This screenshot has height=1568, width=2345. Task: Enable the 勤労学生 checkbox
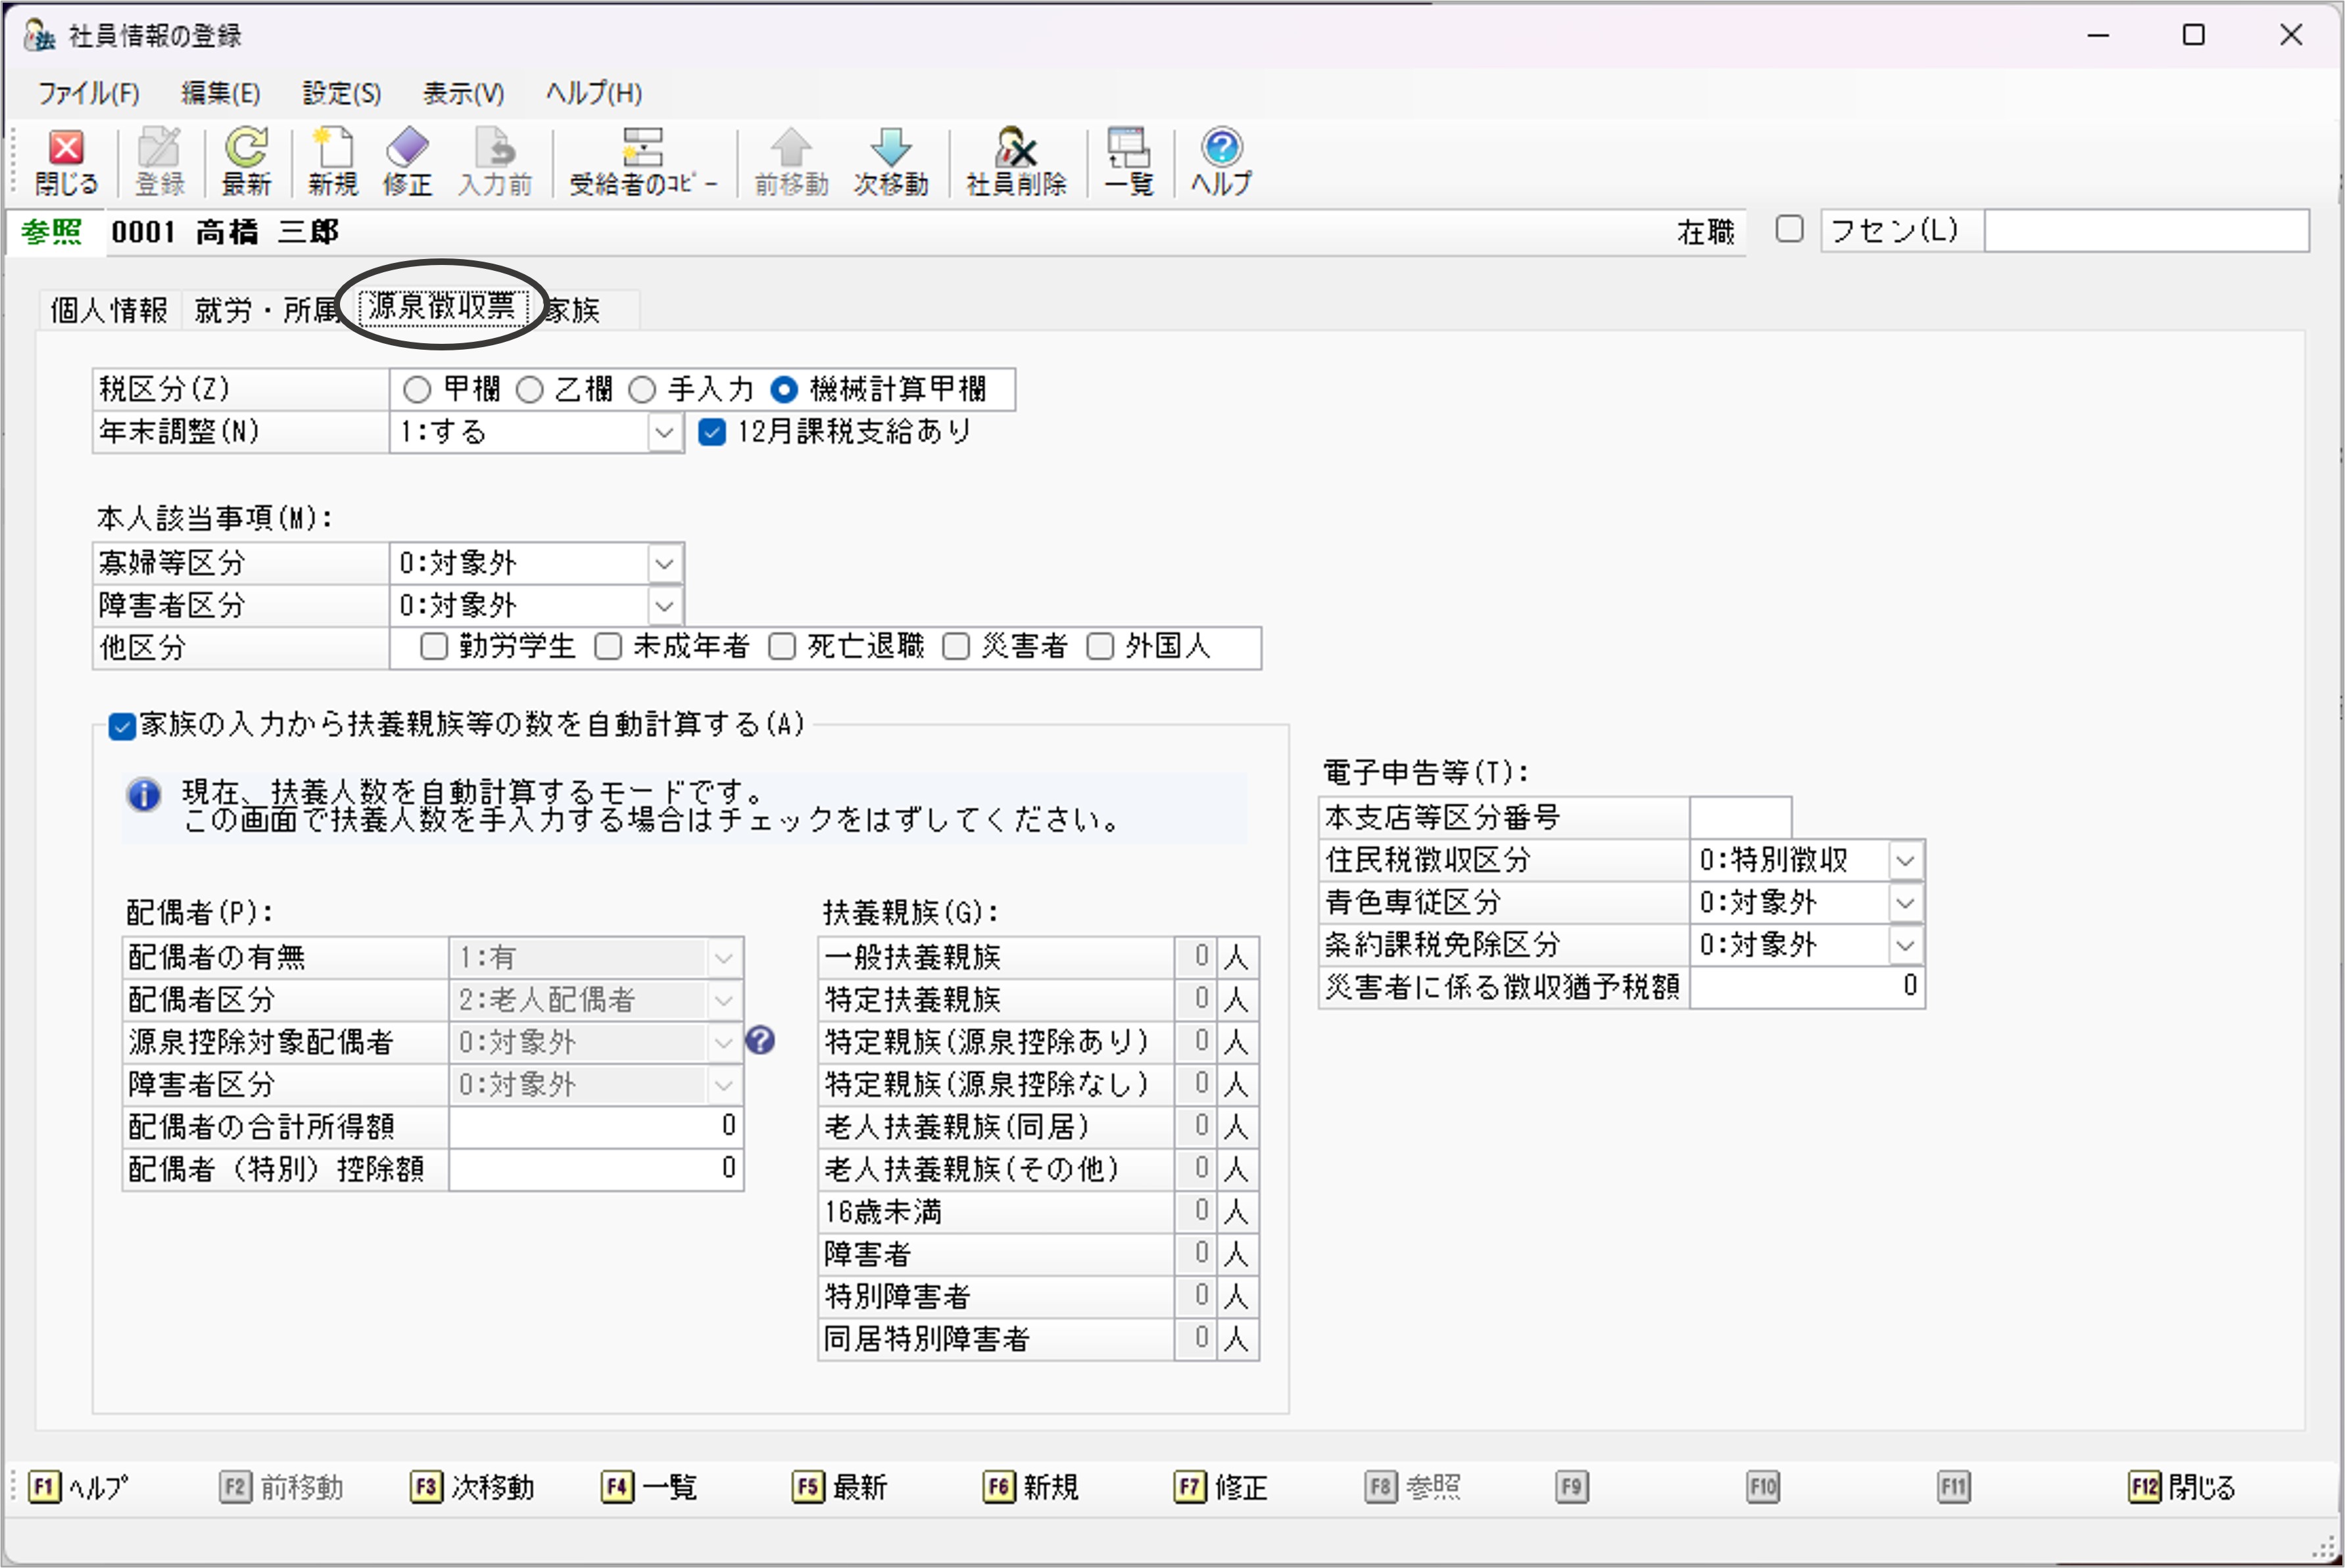[x=434, y=647]
